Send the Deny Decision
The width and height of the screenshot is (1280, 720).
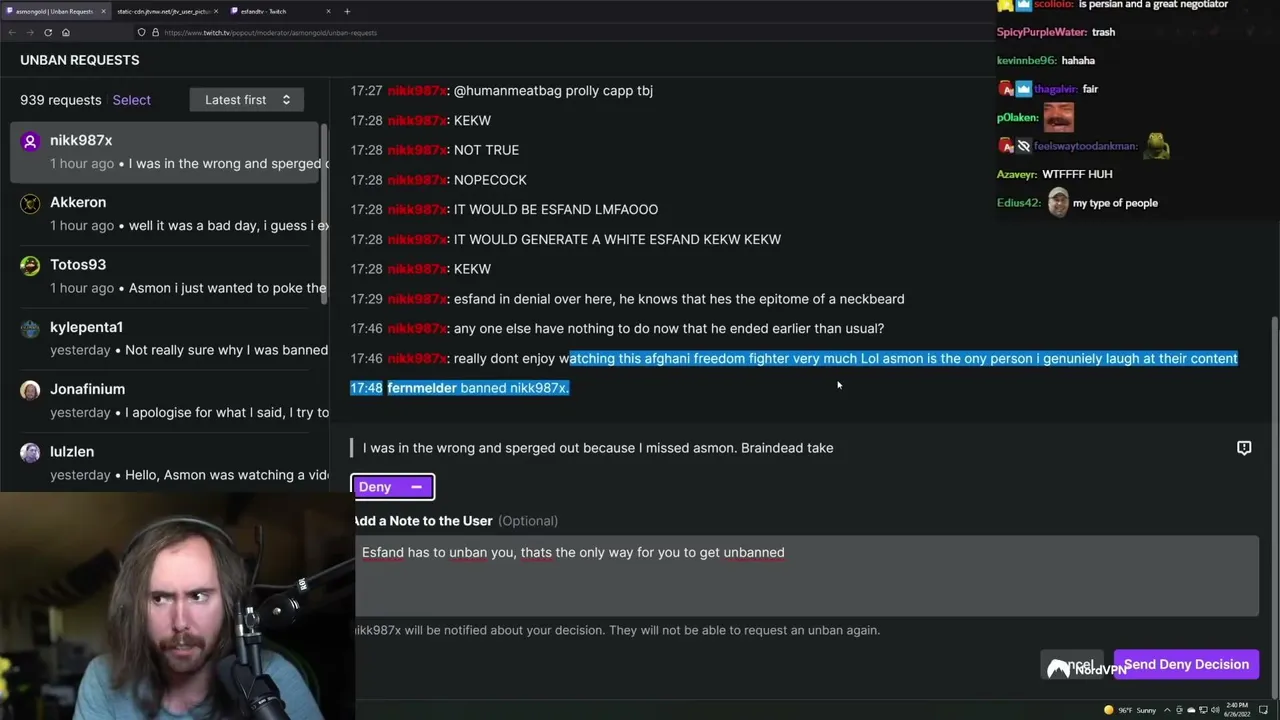1186,665
